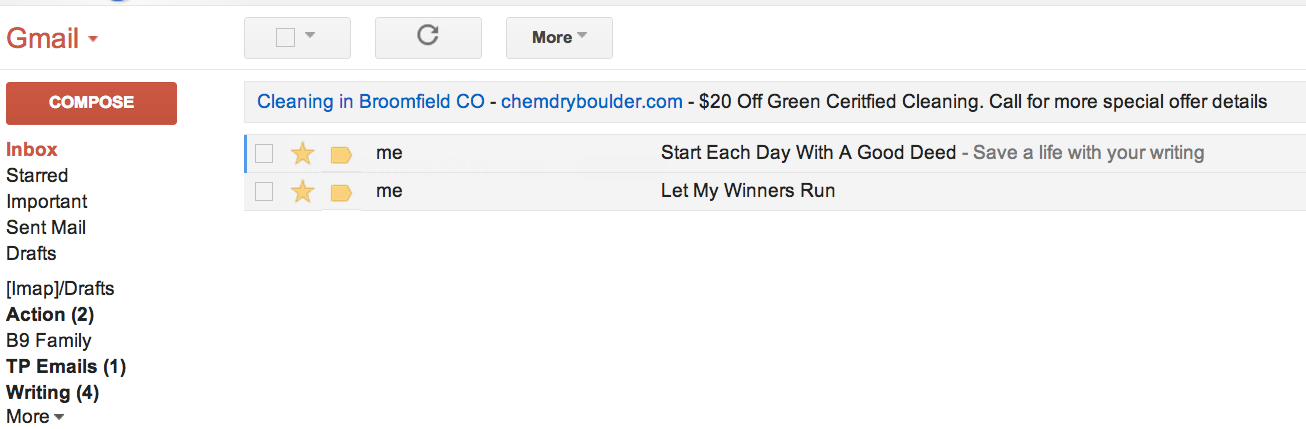
Task: Open 'Let My Winners Run' email
Action: tap(747, 191)
